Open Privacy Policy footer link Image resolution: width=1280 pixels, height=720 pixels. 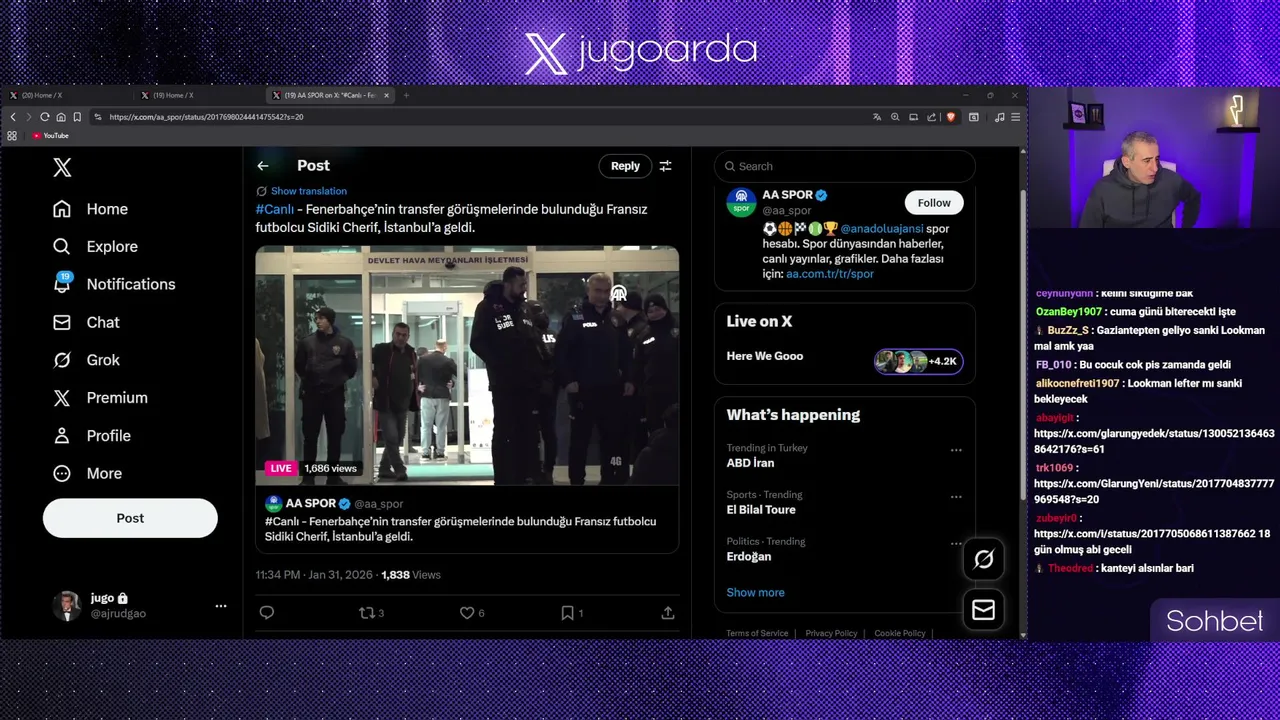click(x=831, y=633)
